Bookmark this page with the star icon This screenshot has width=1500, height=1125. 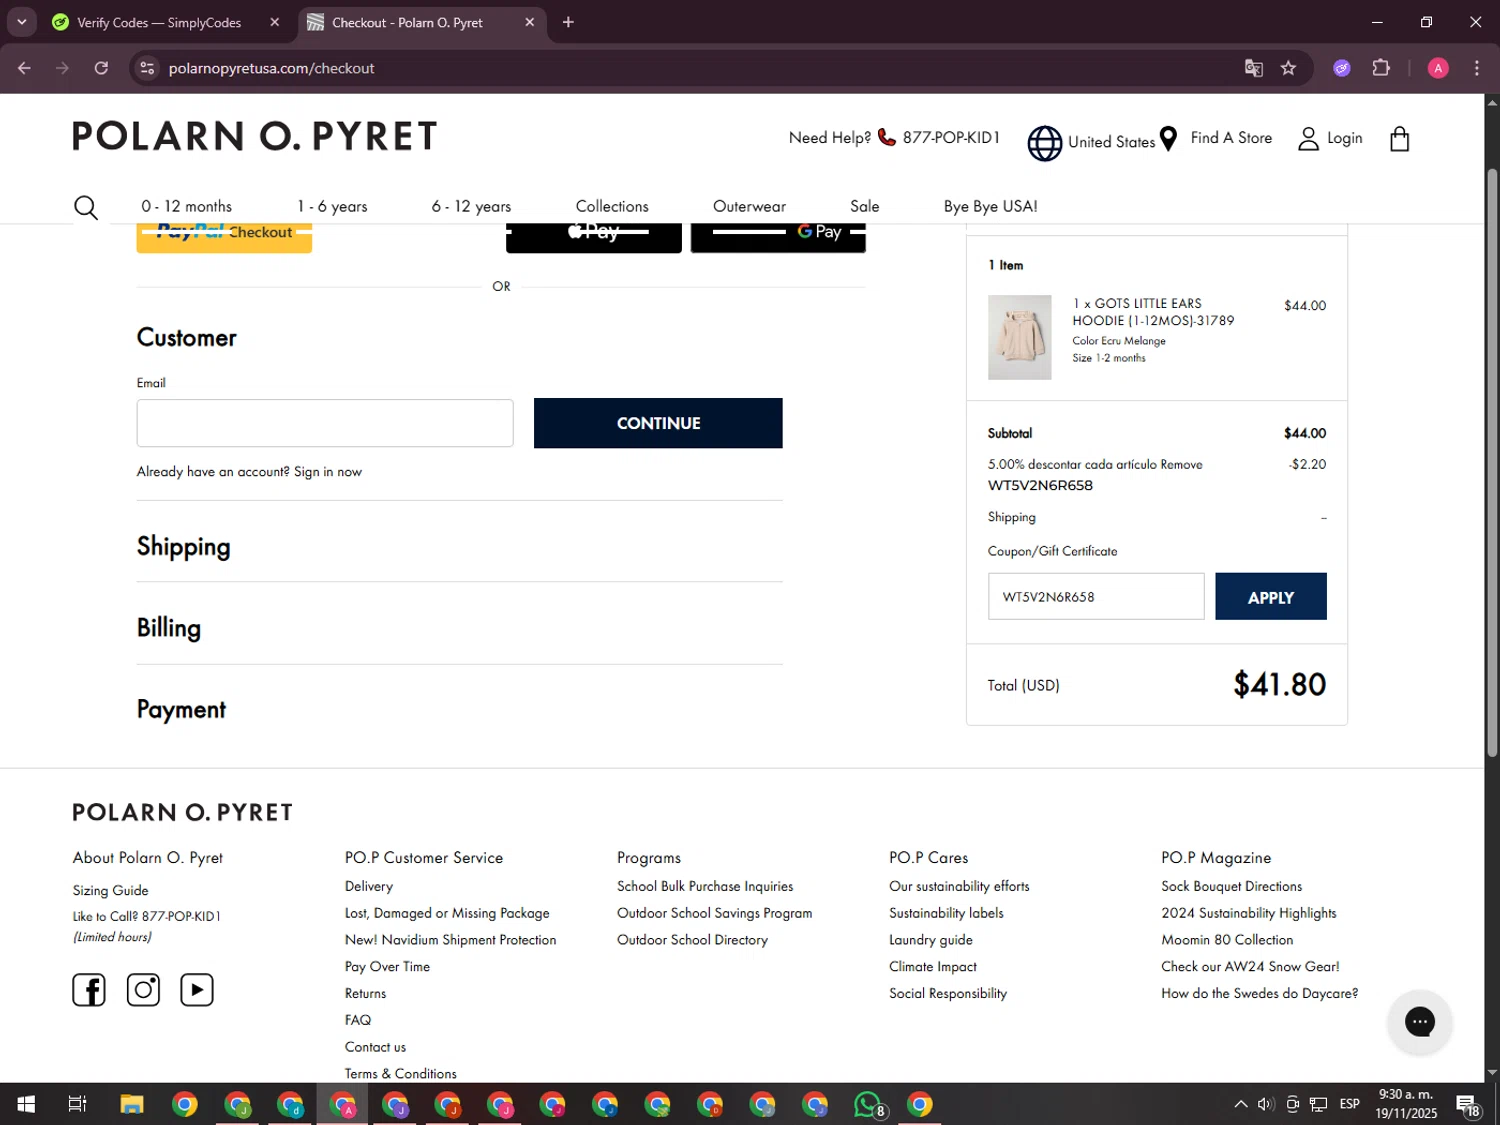1288,68
